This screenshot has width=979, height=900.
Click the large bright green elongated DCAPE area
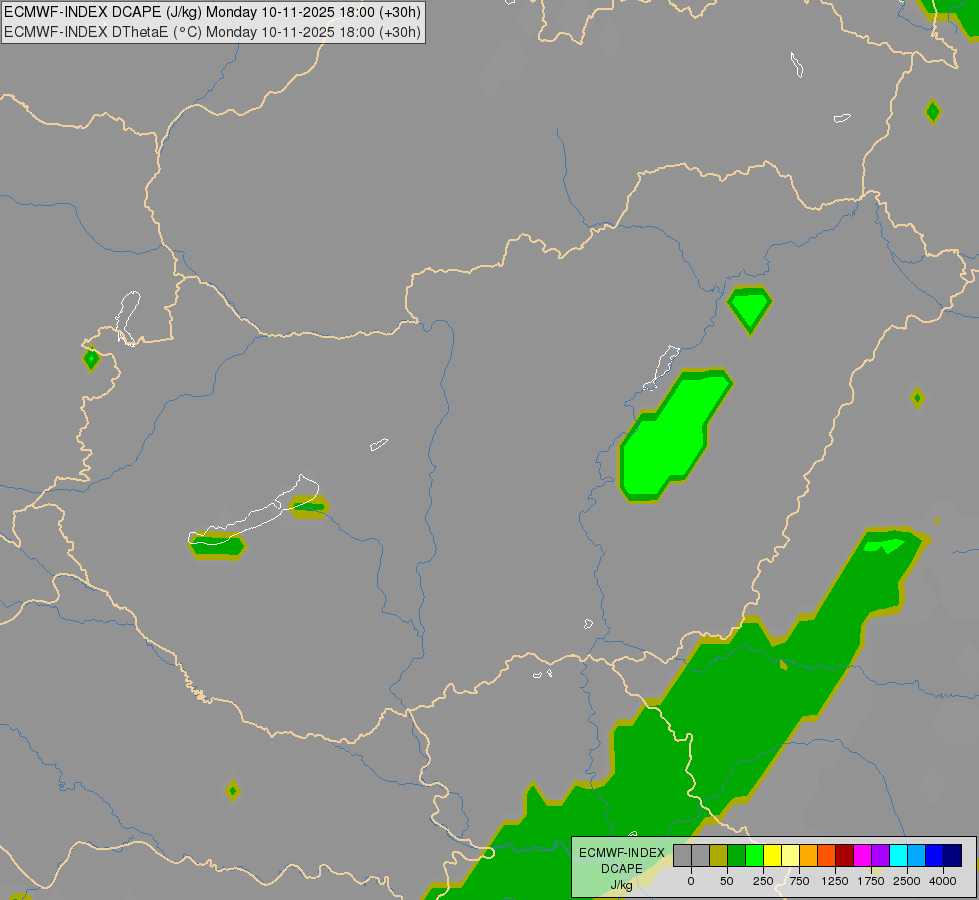(674, 435)
